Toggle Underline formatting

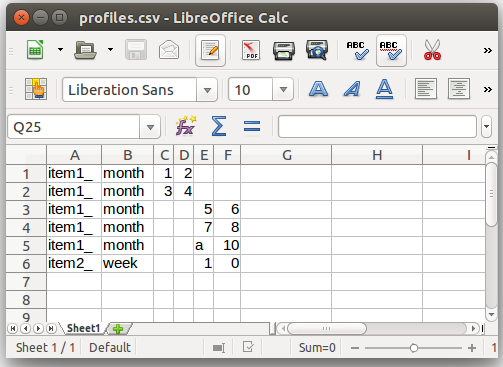(385, 89)
